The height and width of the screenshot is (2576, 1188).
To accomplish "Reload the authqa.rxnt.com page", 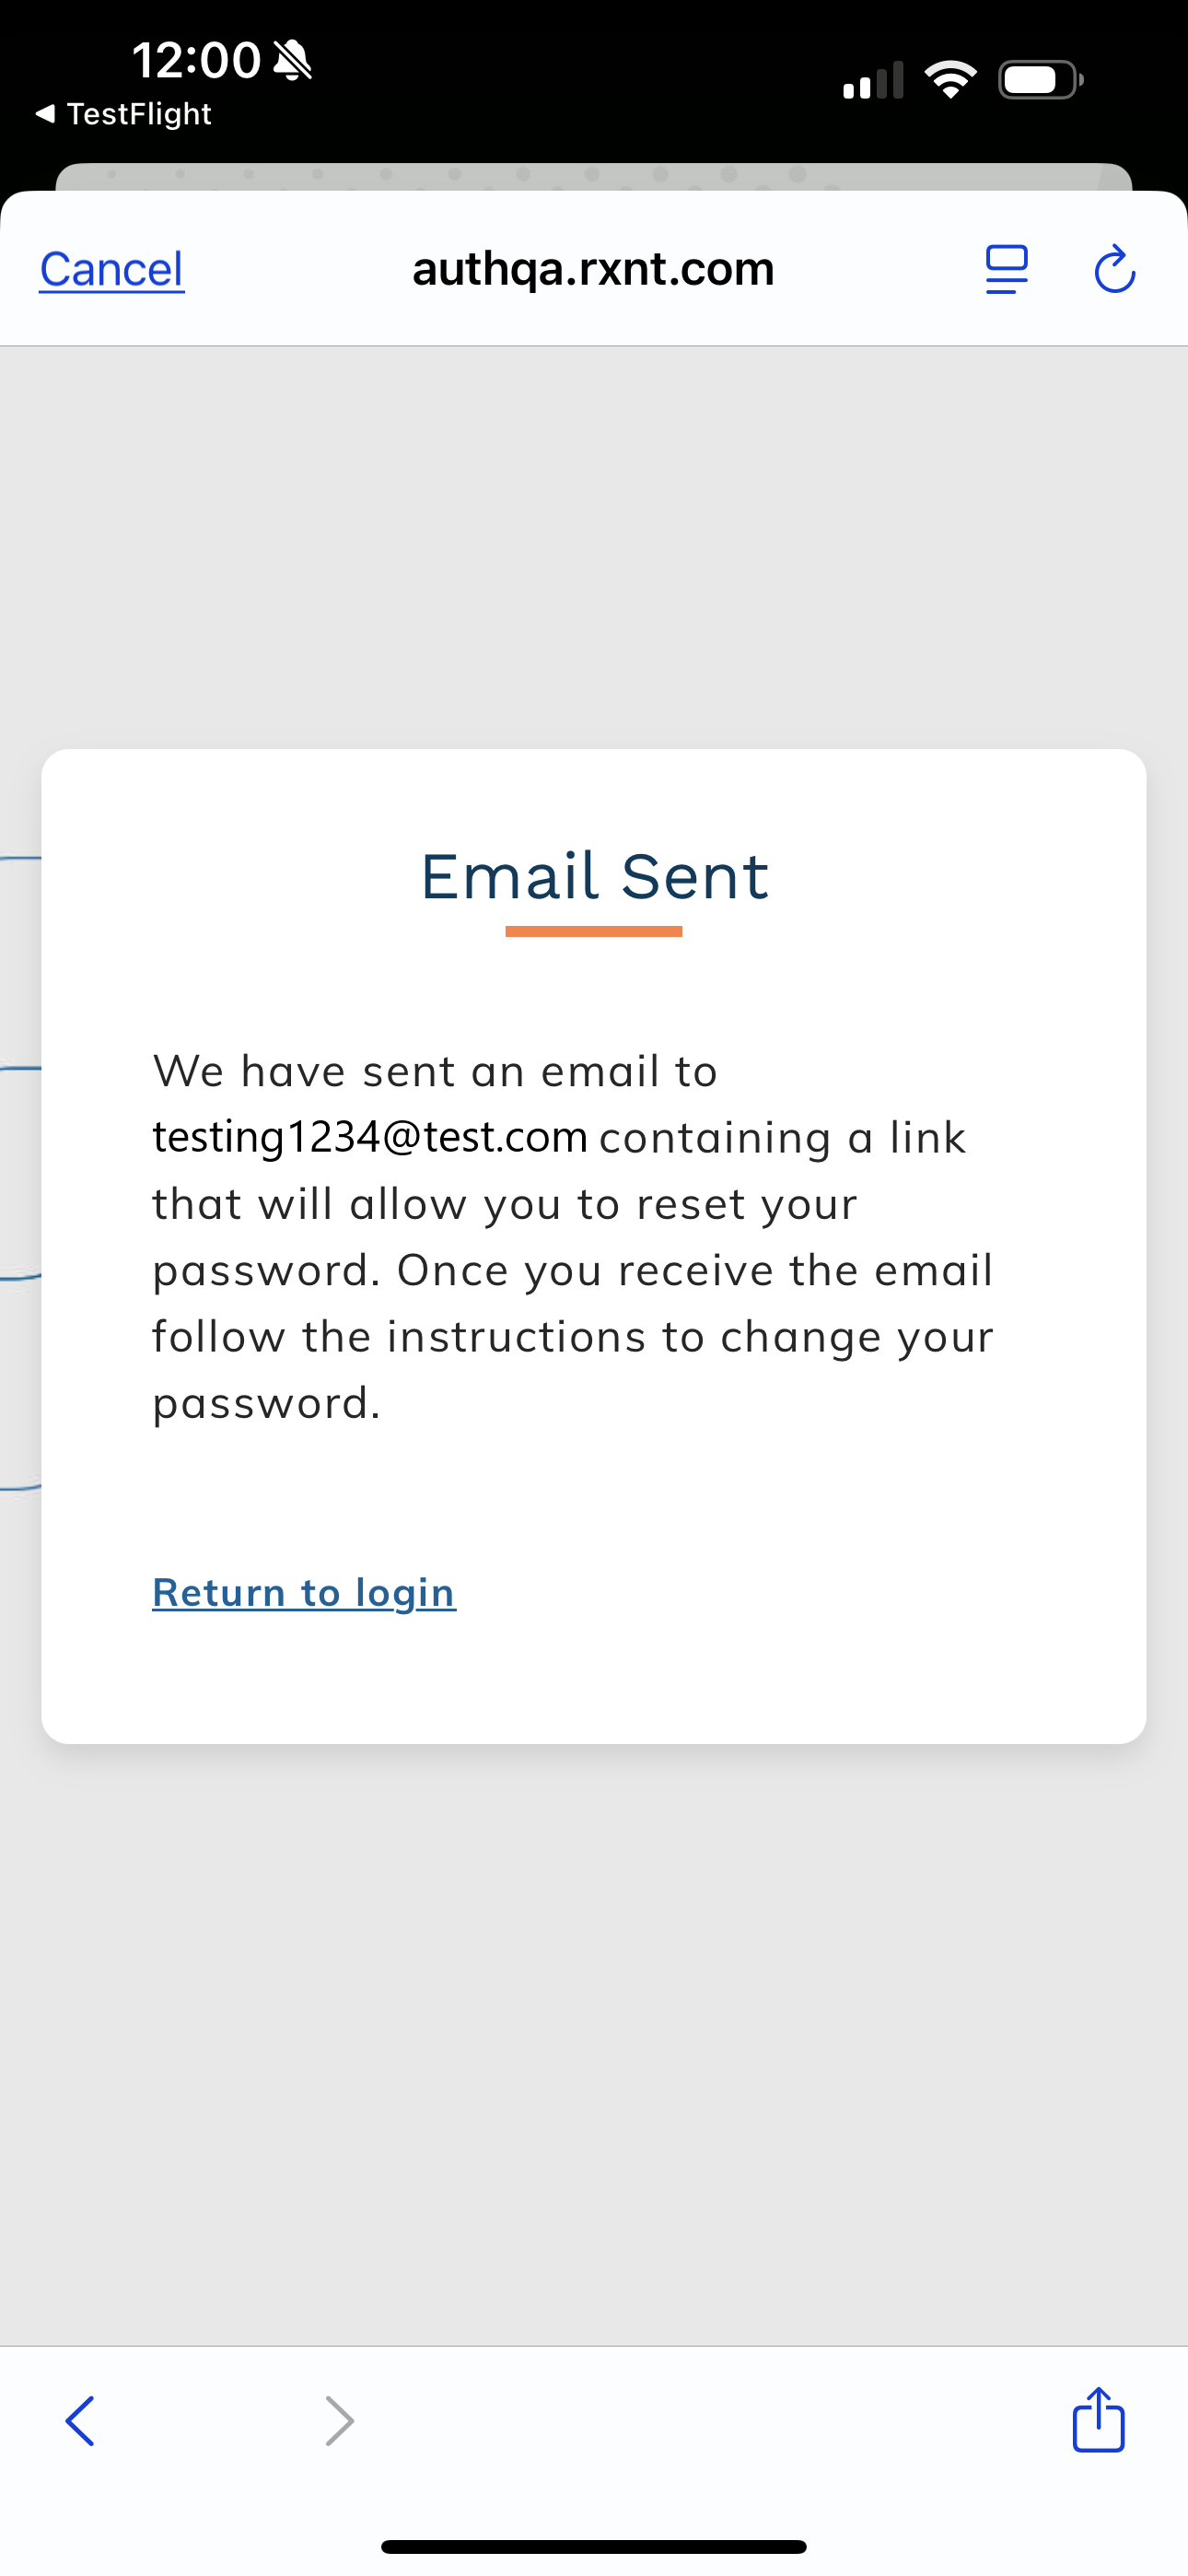I will point(1114,269).
